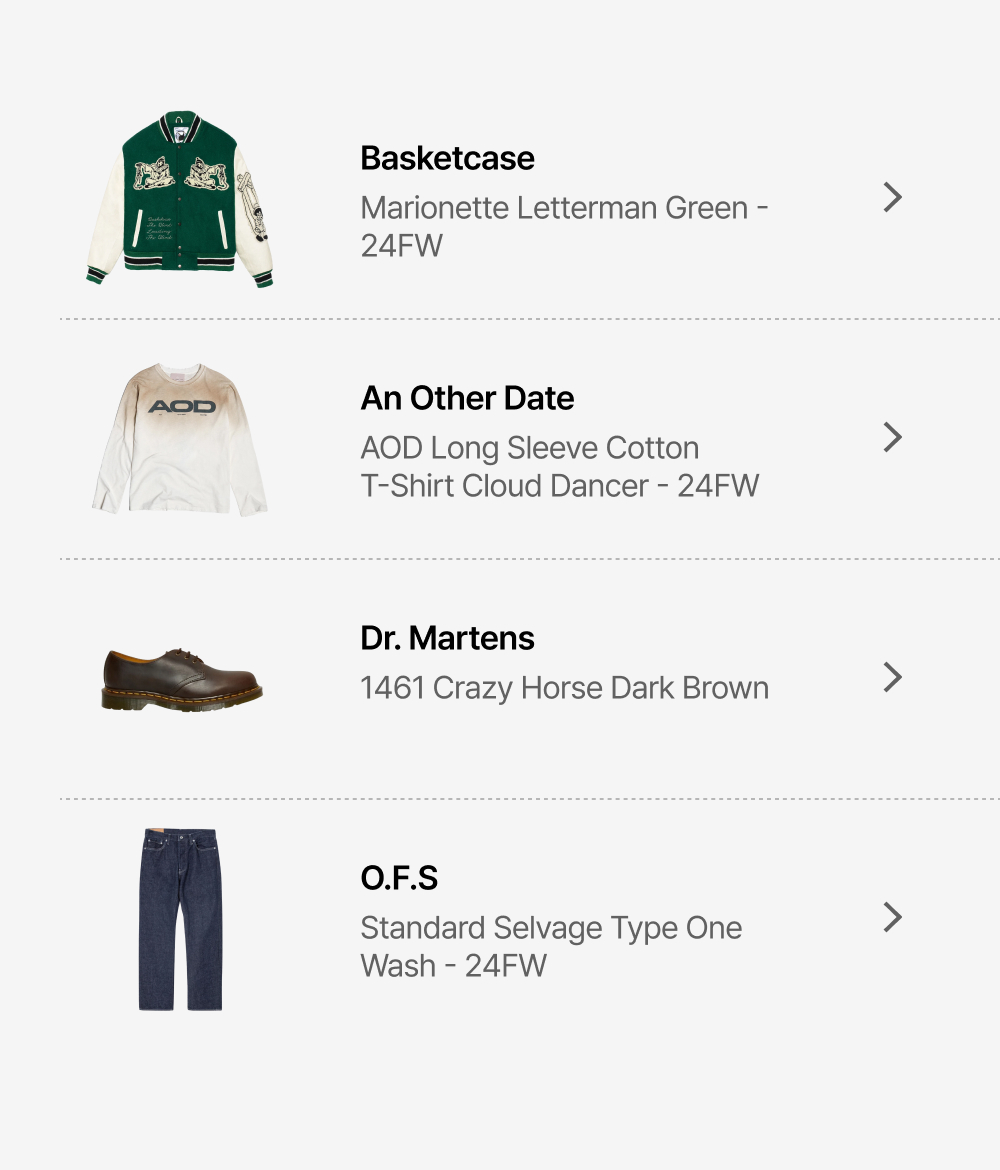Select the Dr. Martens brand heading
This screenshot has width=1000, height=1170.
[x=447, y=638]
